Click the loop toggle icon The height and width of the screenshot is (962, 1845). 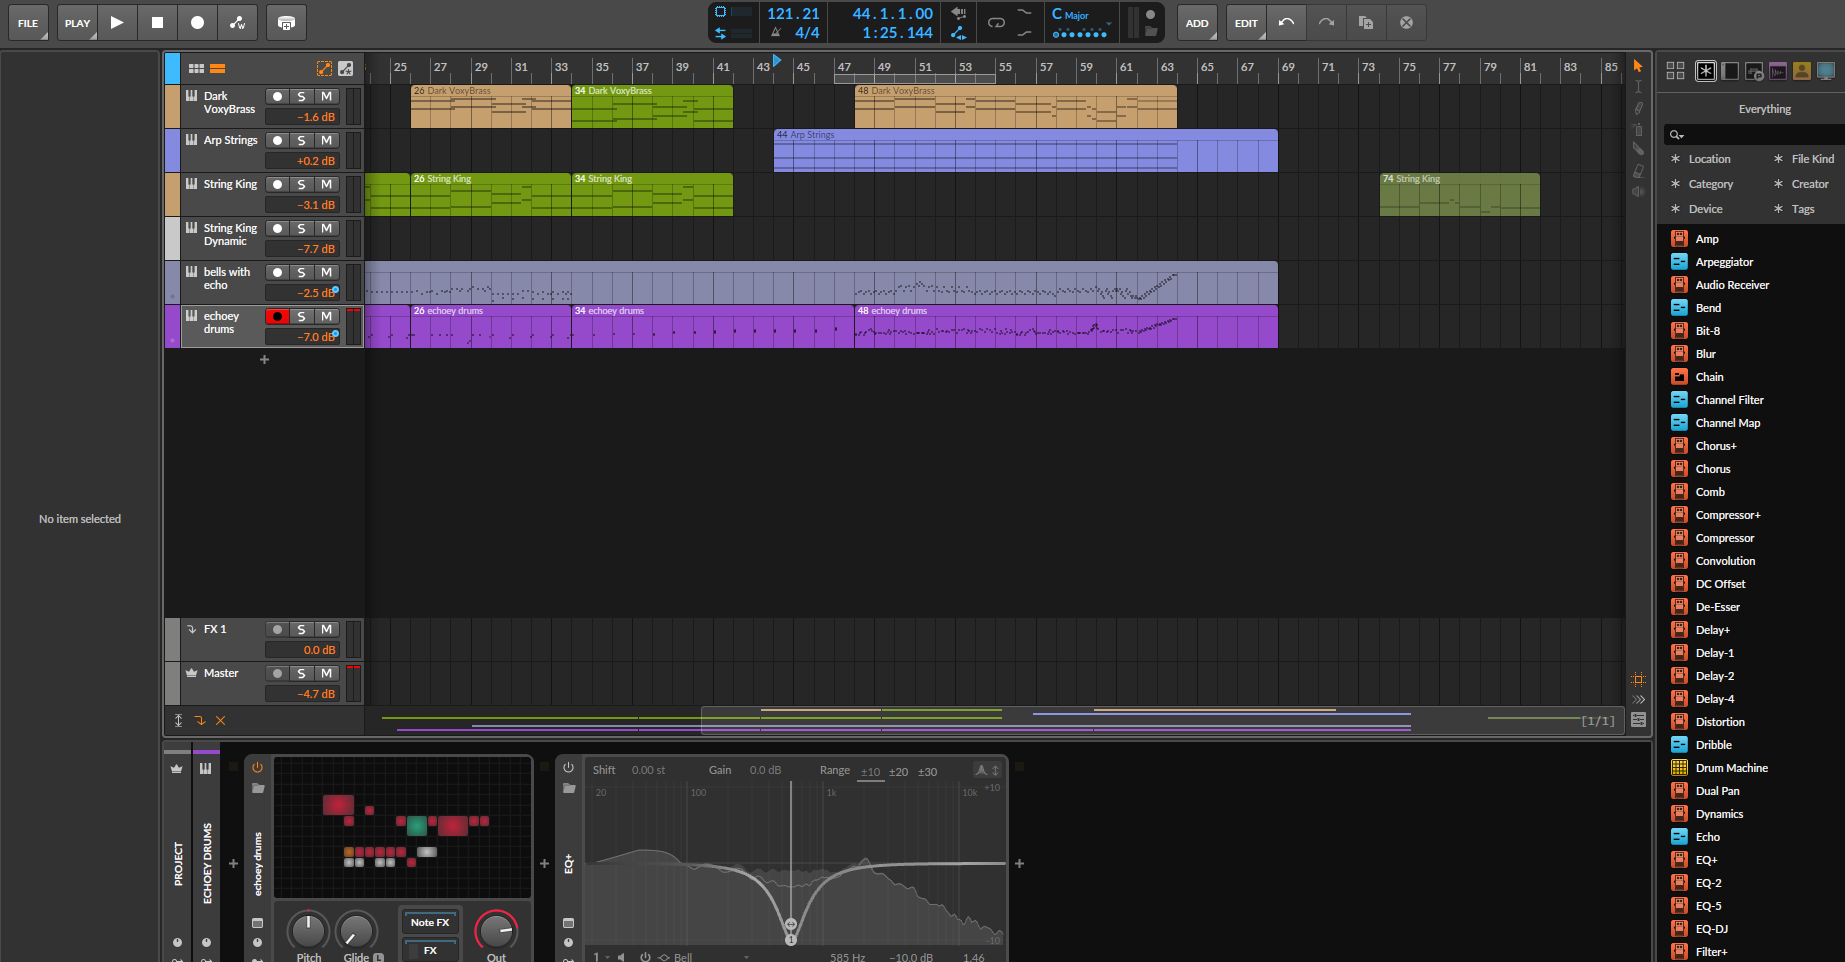996,22
